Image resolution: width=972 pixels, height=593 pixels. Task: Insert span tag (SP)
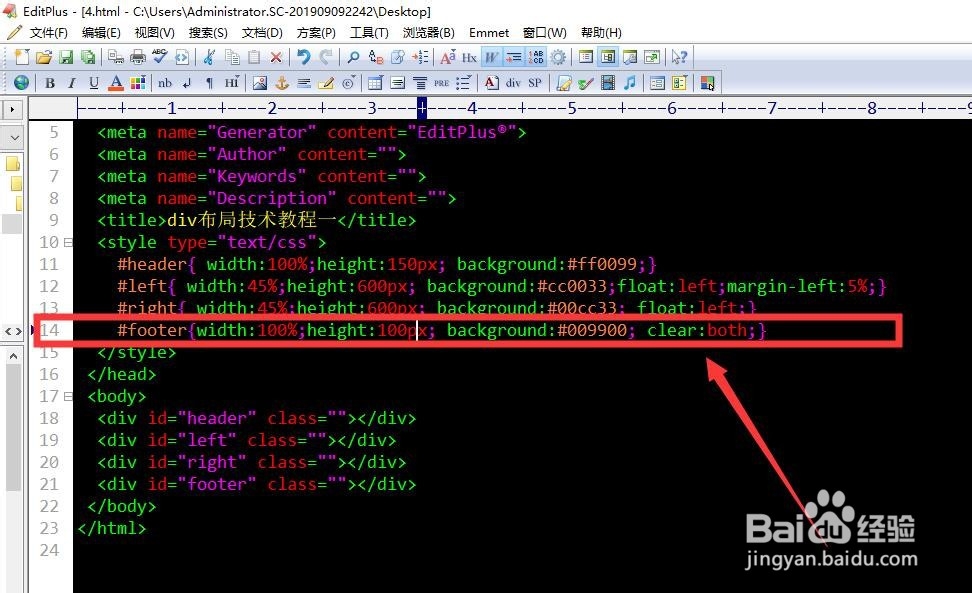[535, 82]
